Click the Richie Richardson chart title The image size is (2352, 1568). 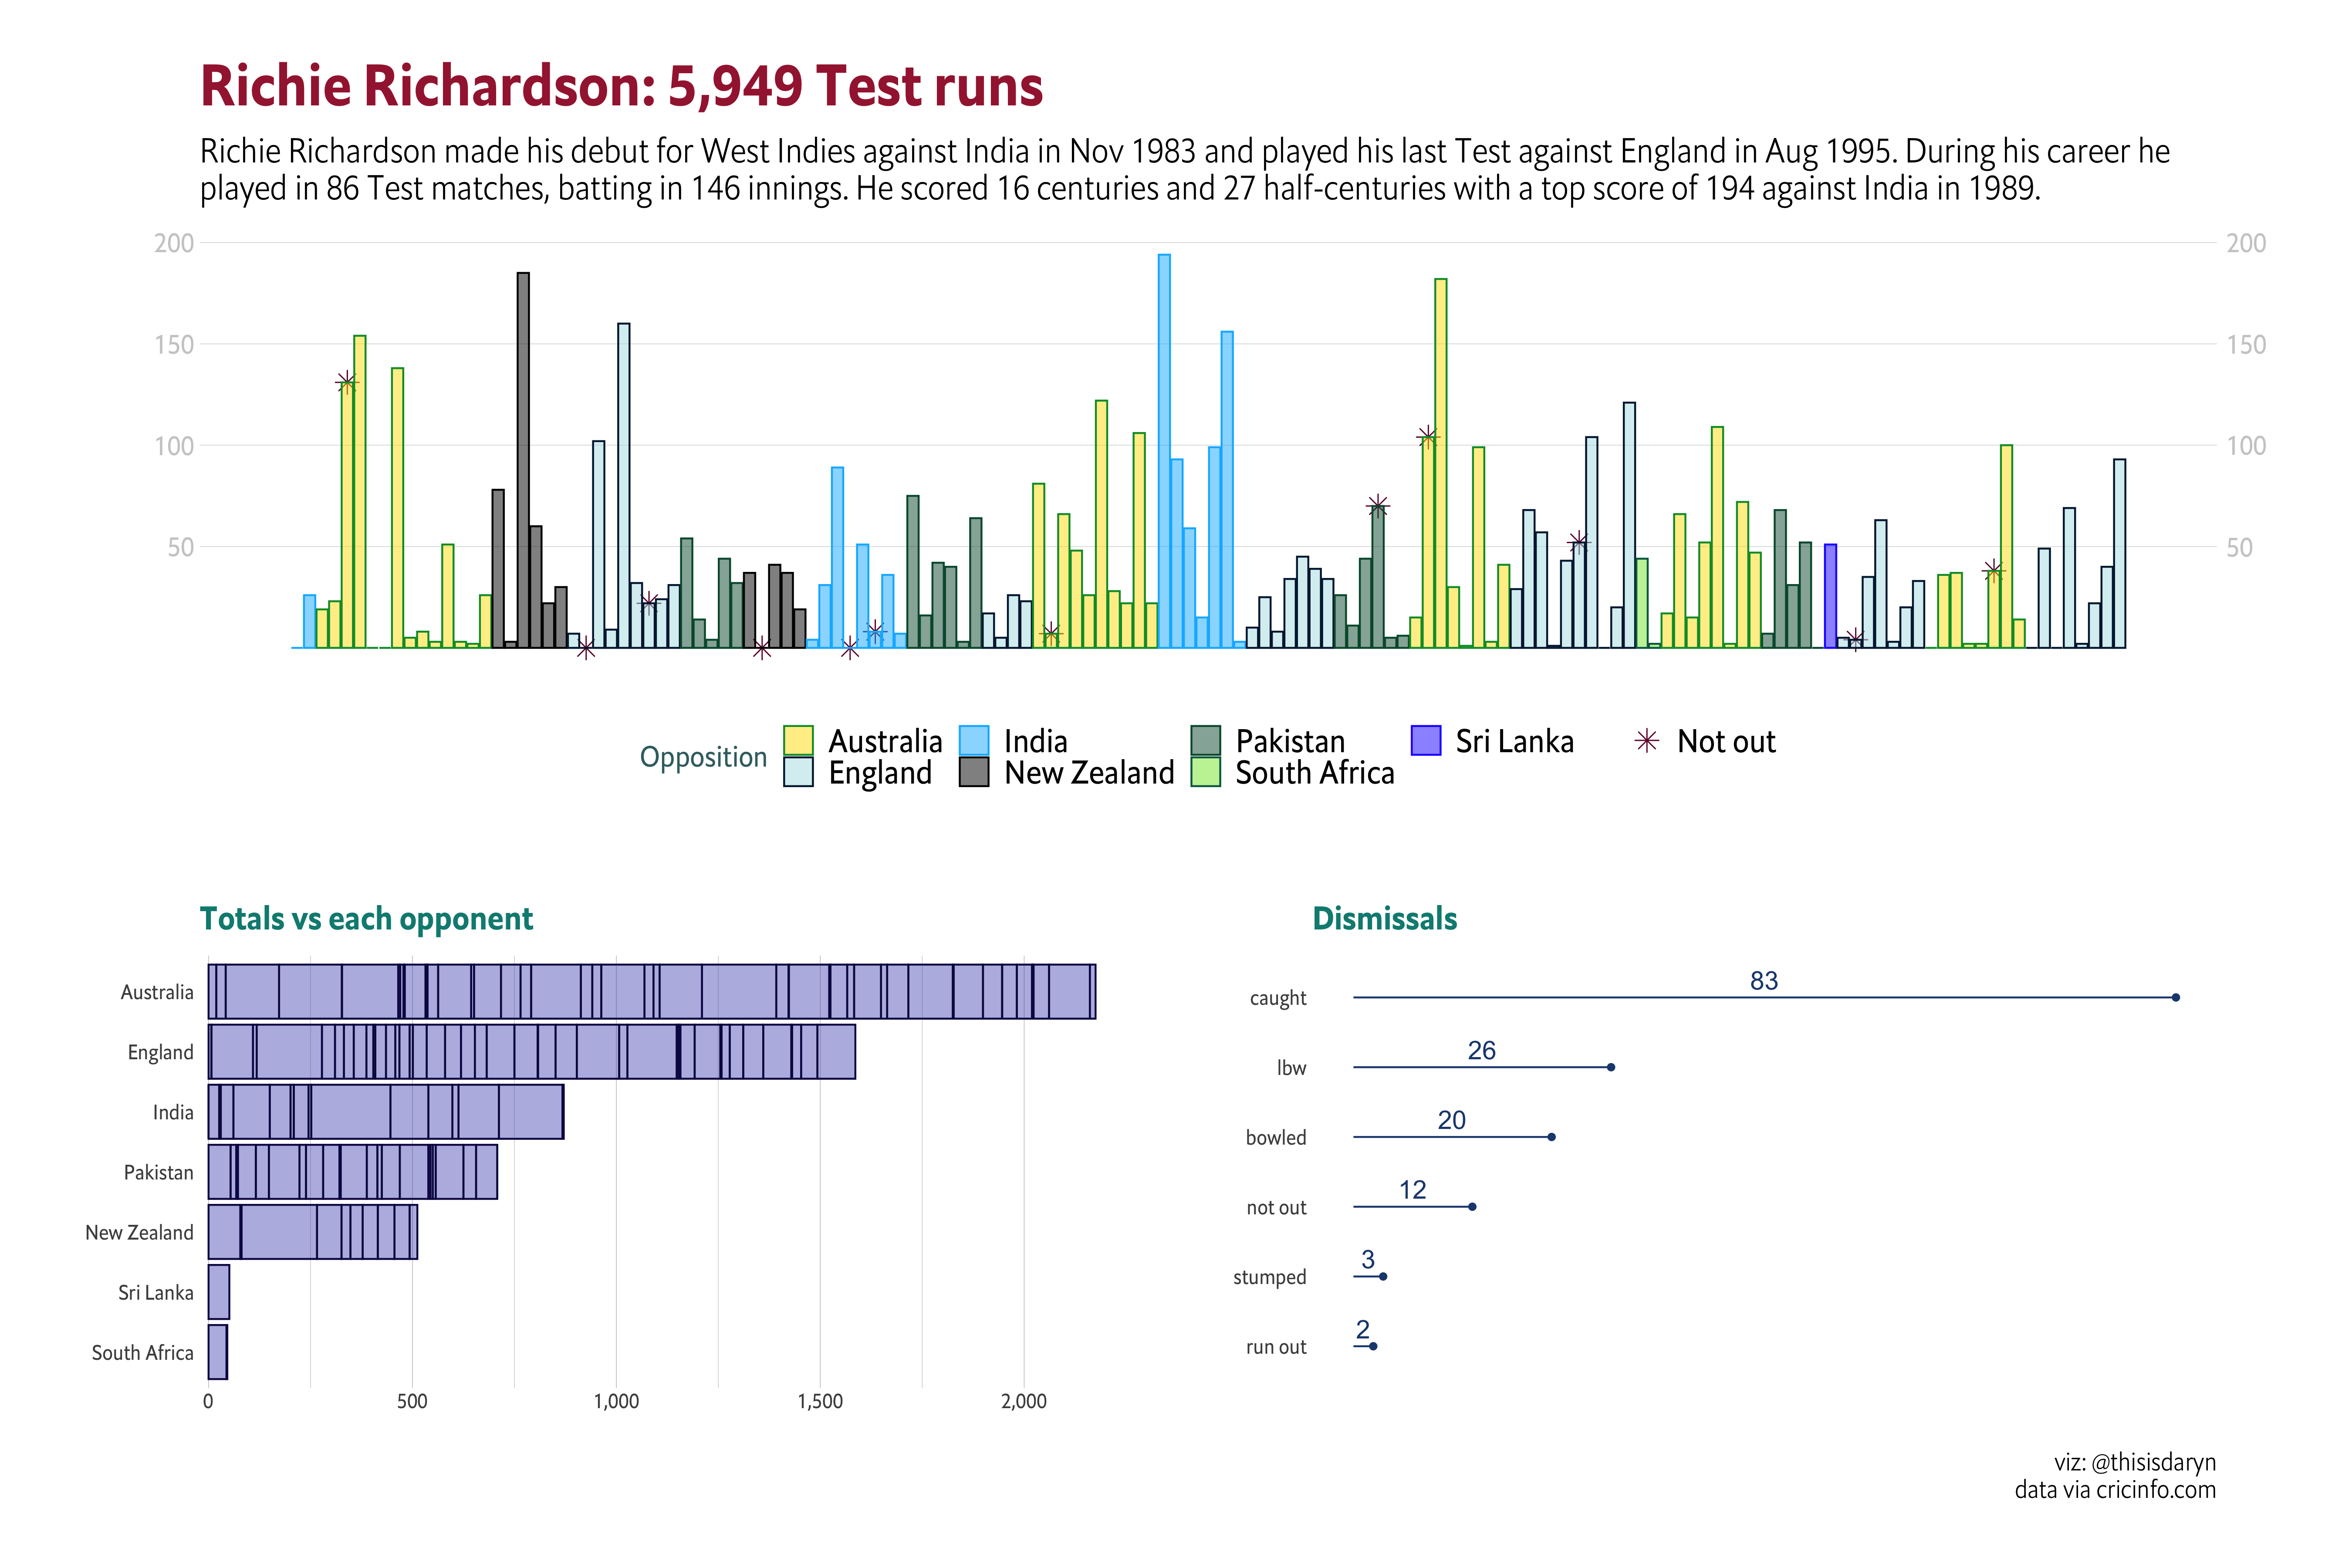click(621, 86)
